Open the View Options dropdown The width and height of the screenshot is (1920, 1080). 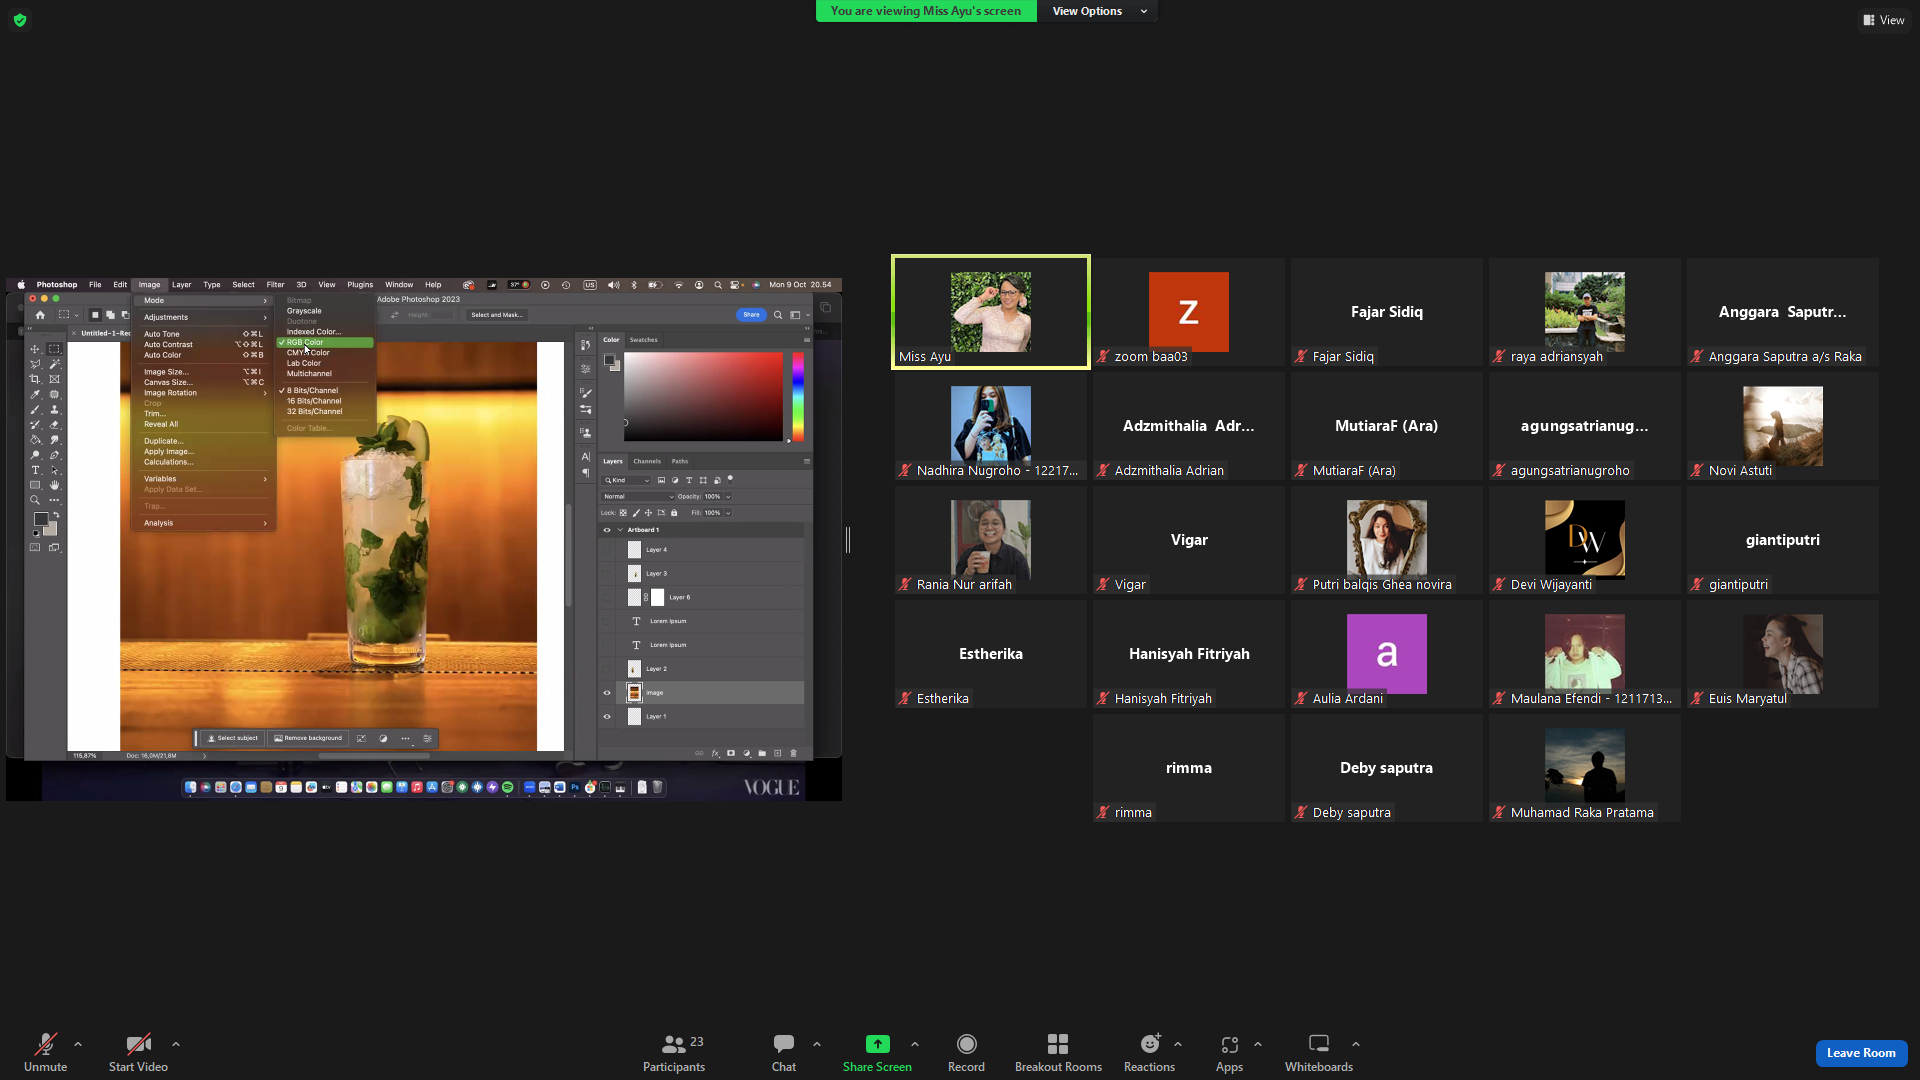click(1099, 11)
